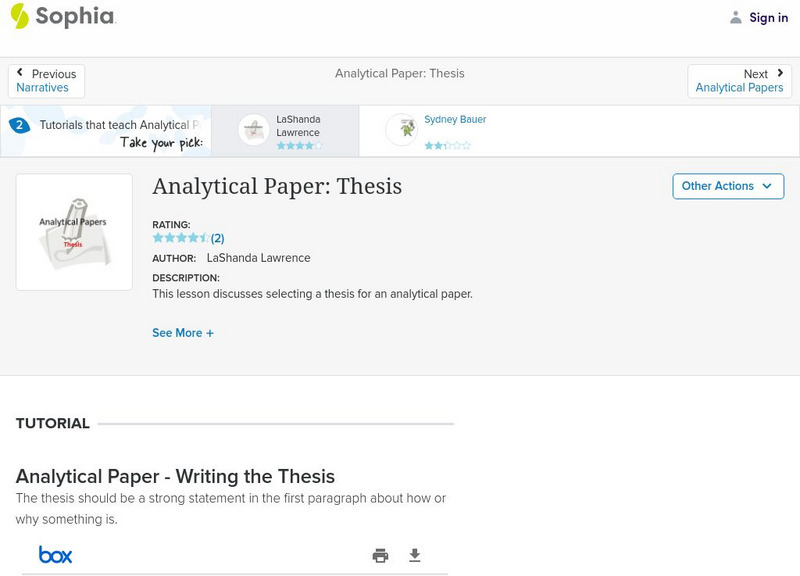Open the Analytical Papers thumbnail image
The image size is (800, 576).
74,231
